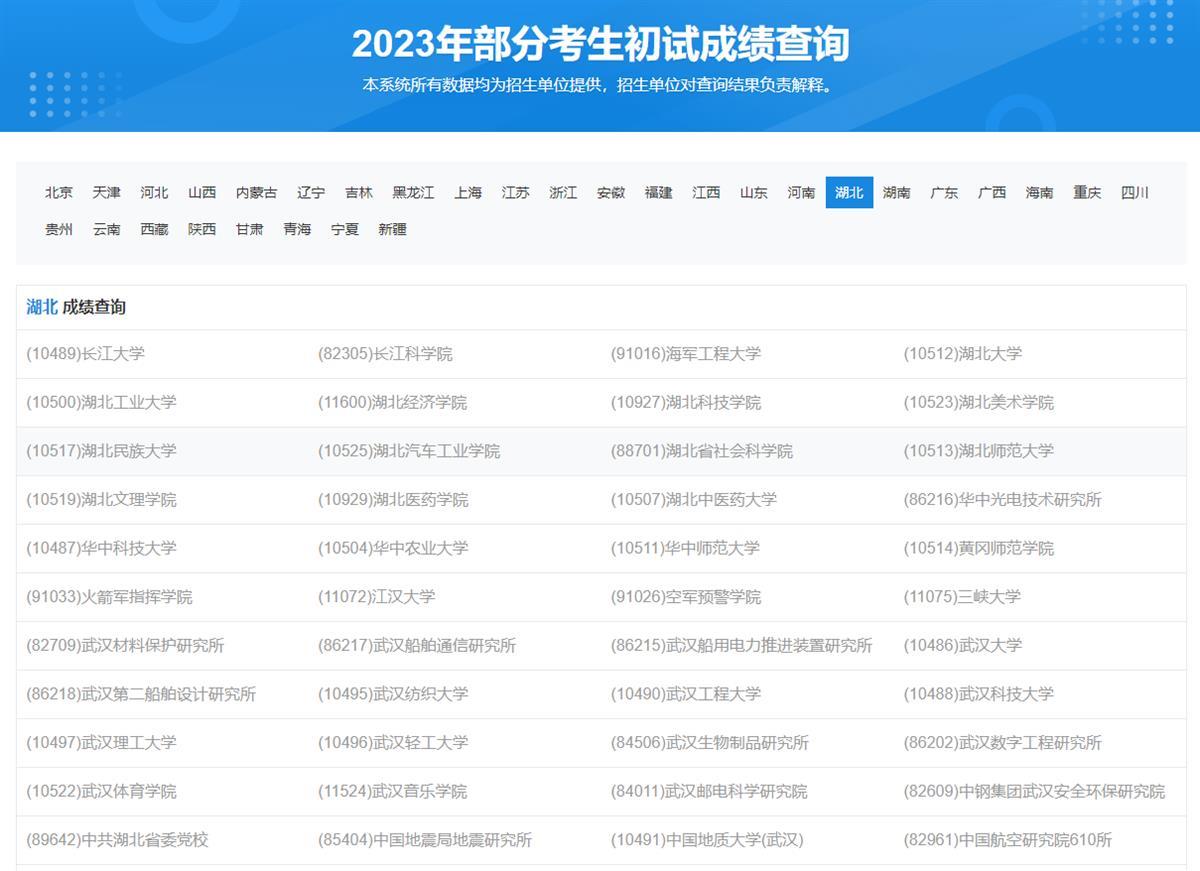Screen dimensions: 1200x871
Task: Open (10497)武汉理工大学 score query
Action: (x=101, y=742)
